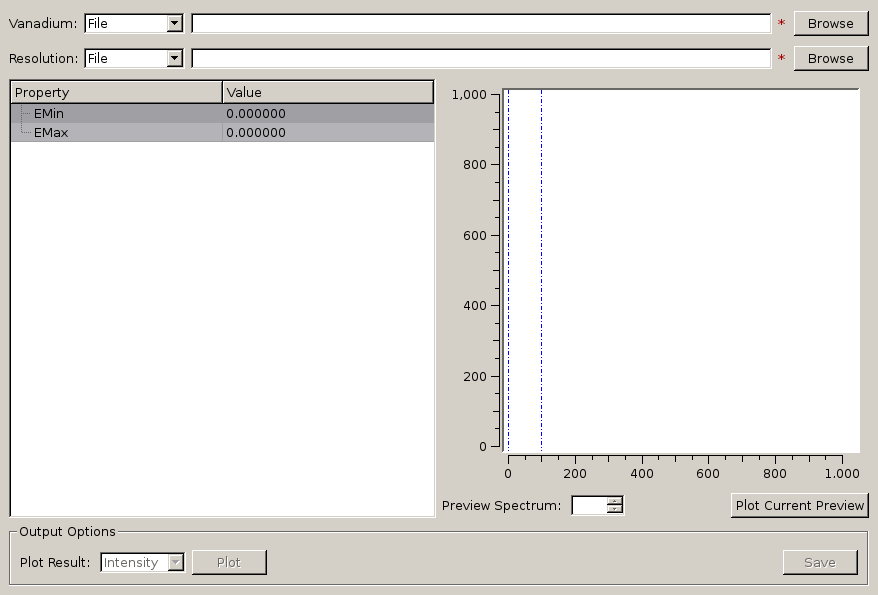Image resolution: width=878 pixels, height=595 pixels.
Task: Click the Plot button in Output Options
Action: coord(229,562)
